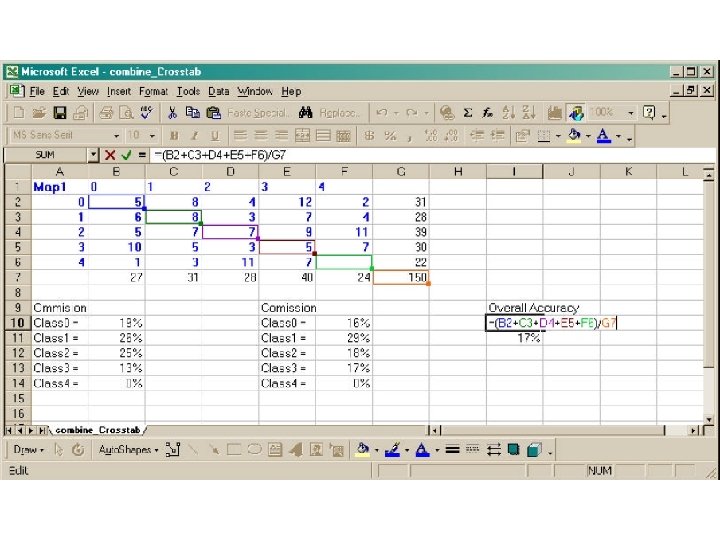
Task: Click the Edit Formula equals button
Action: pyautogui.click(x=142, y=155)
